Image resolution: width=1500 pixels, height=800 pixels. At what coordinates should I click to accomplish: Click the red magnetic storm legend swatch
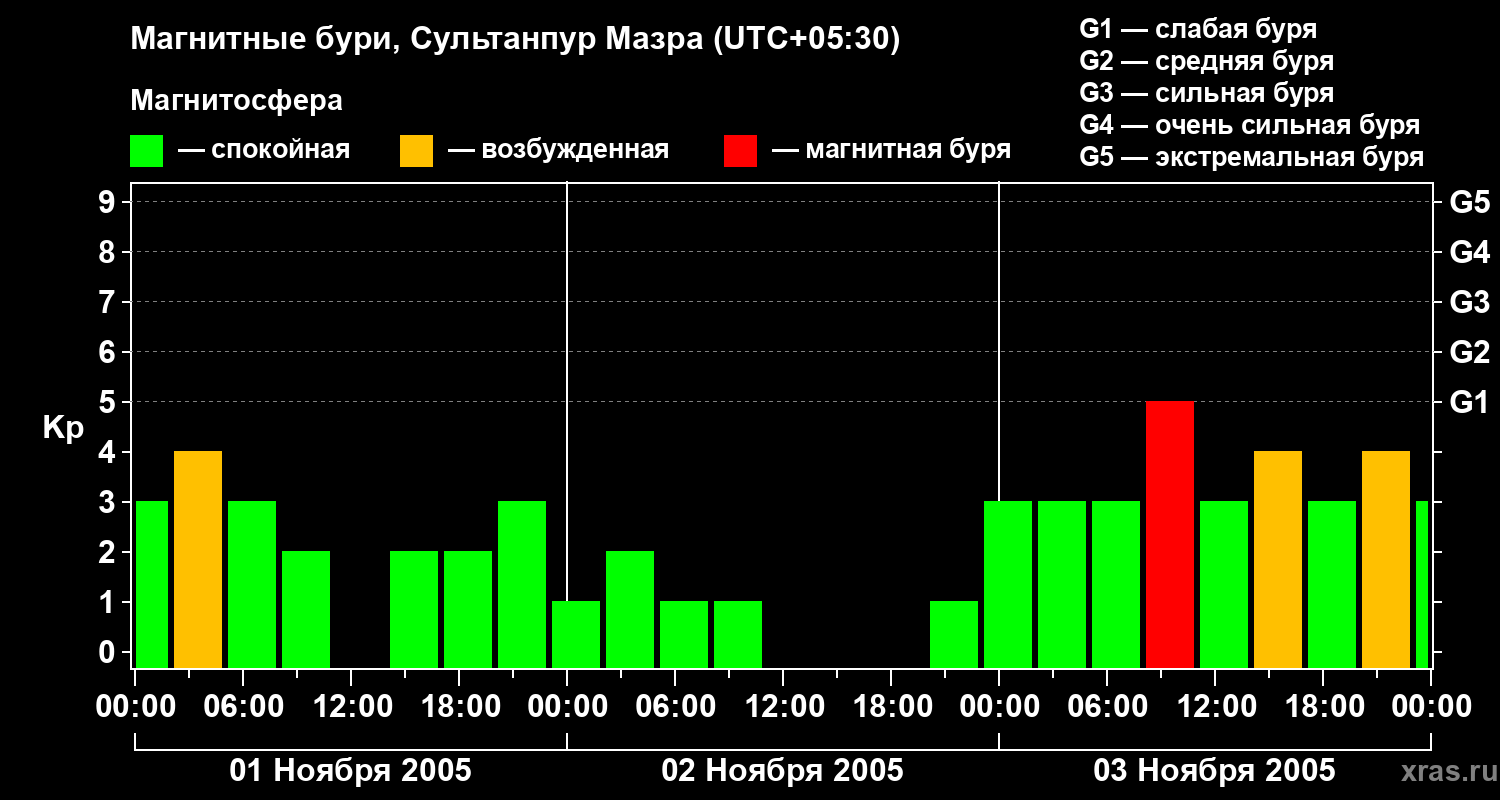[x=741, y=151]
